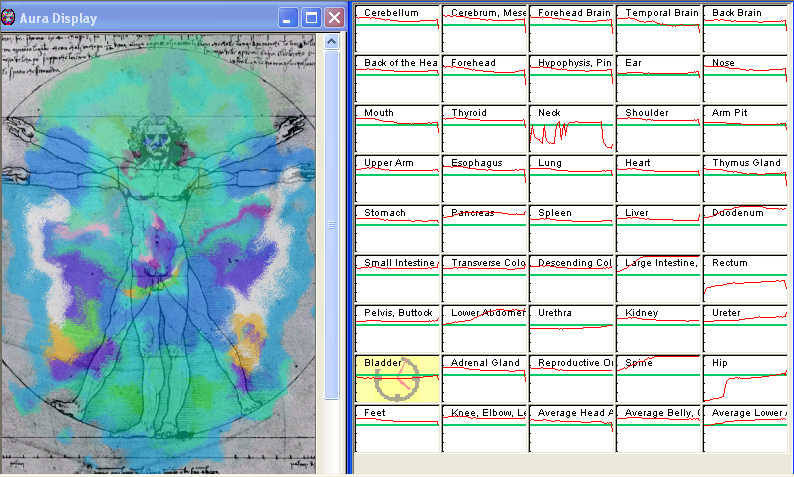The height and width of the screenshot is (477, 794).
Task: Select the Average Head graph cell
Action: pyautogui.click(x=572, y=429)
